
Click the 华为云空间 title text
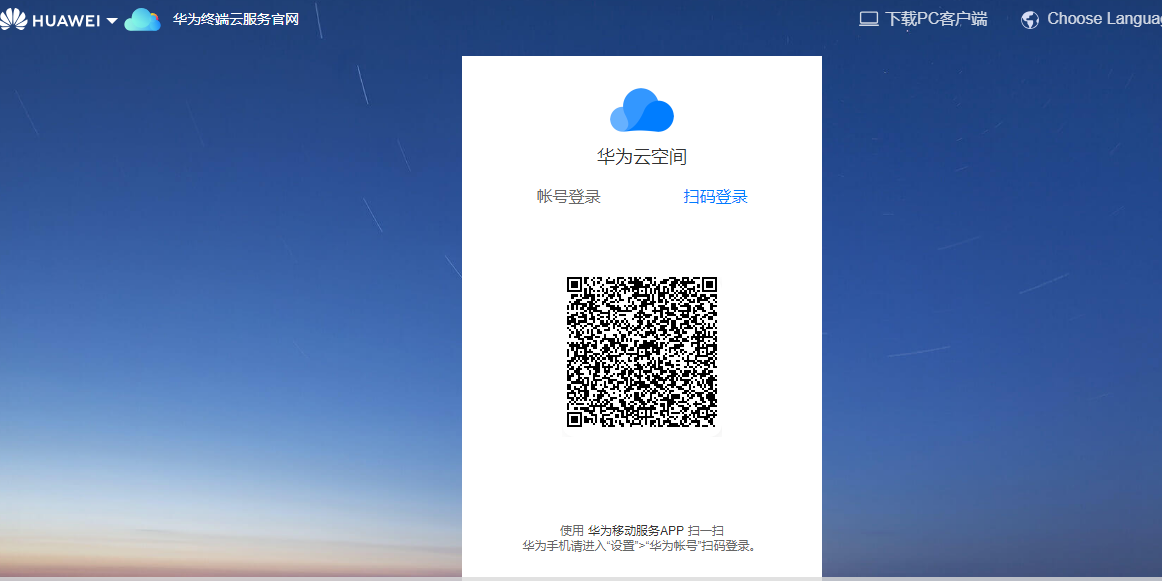point(642,157)
